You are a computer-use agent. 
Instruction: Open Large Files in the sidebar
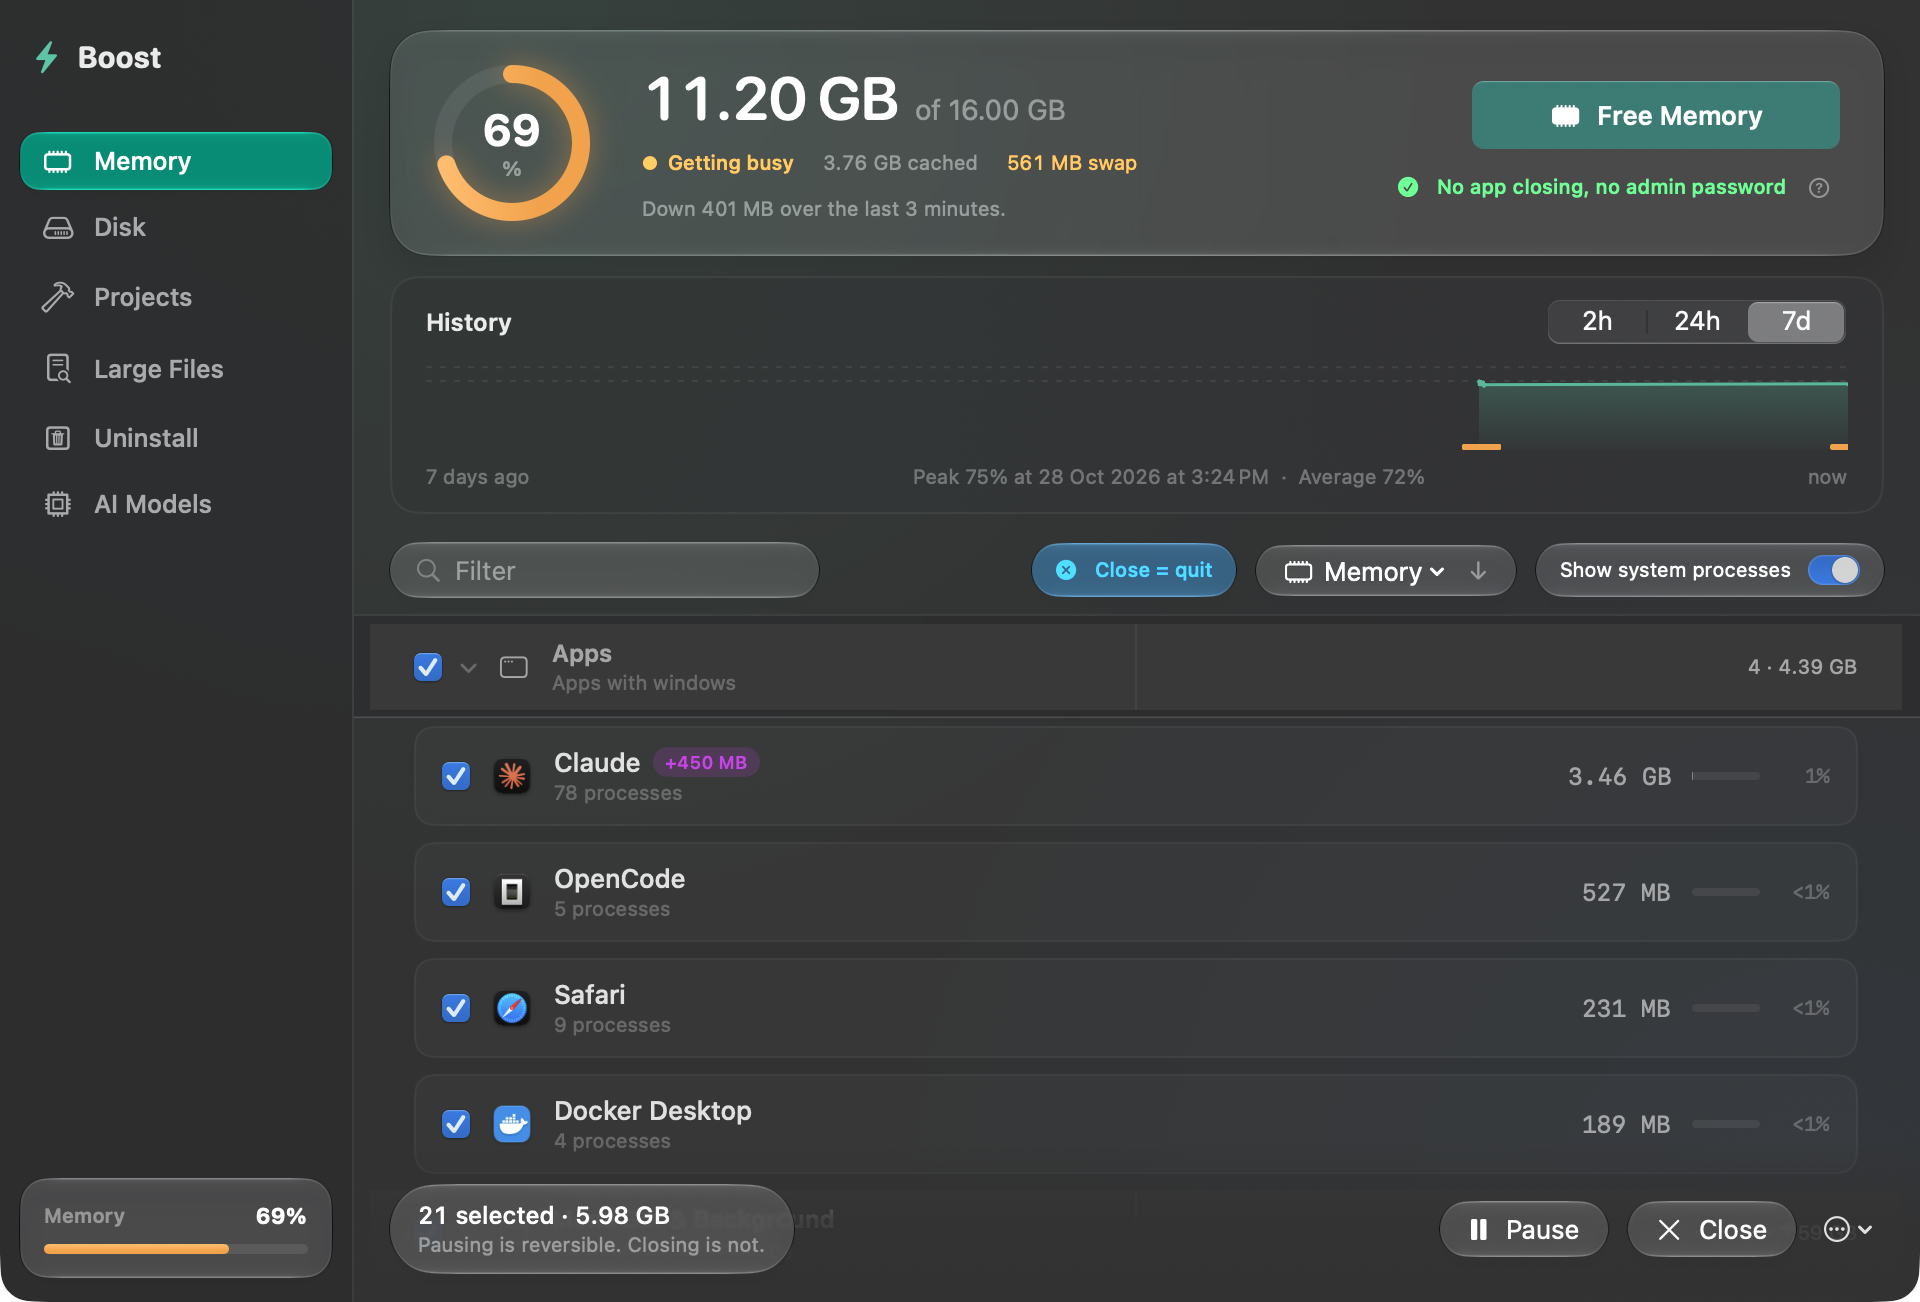tap(176, 369)
